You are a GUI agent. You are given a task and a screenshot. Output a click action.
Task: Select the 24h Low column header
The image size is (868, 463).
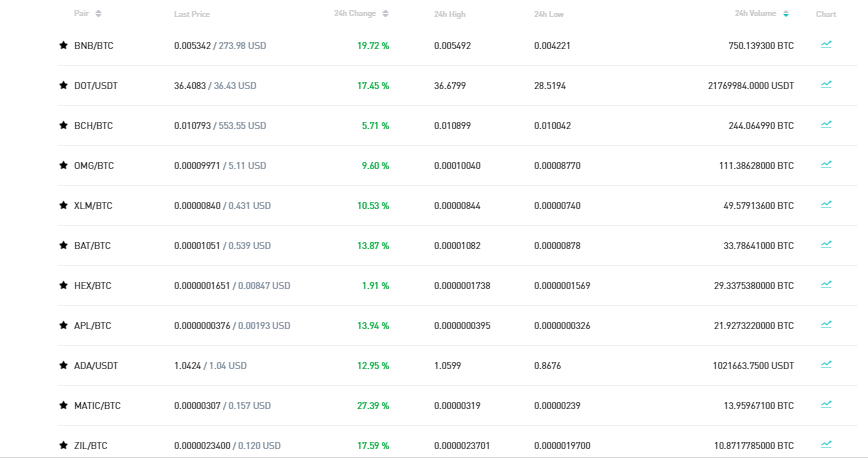click(549, 14)
